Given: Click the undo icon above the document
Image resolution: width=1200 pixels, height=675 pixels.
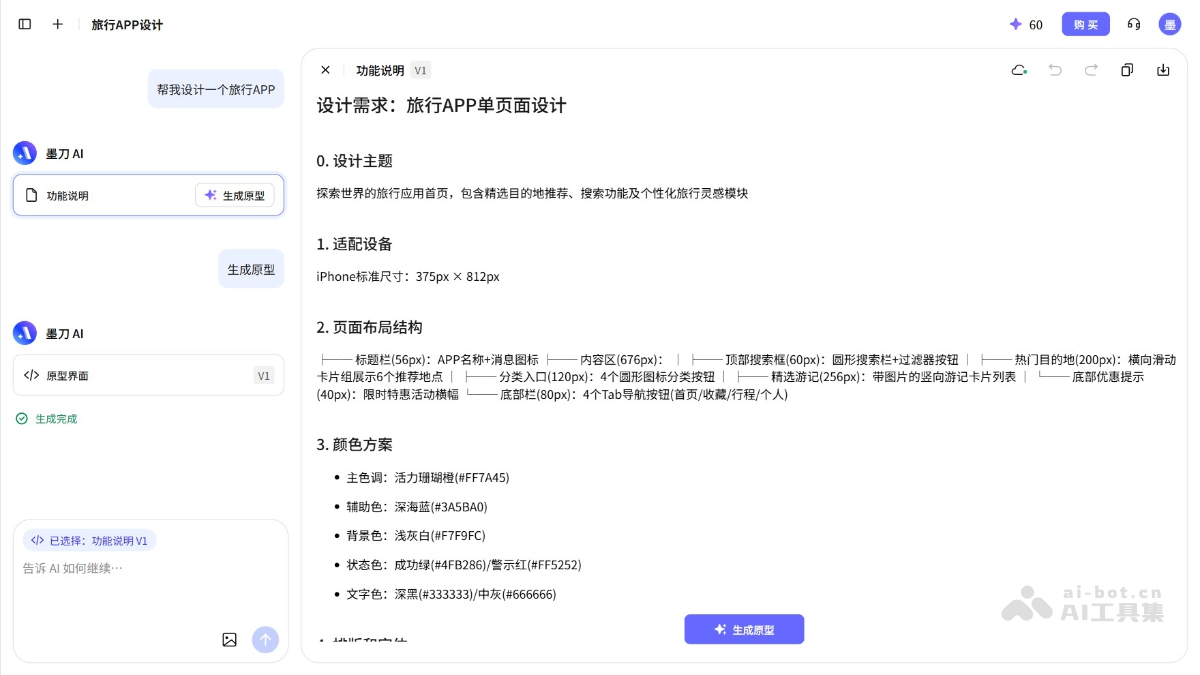Looking at the screenshot, I should coord(1055,70).
